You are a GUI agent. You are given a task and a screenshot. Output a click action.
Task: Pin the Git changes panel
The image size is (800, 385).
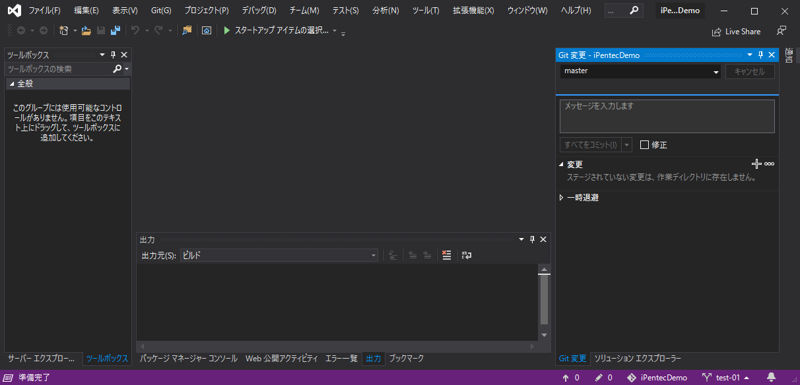pyautogui.click(x=761, y=55)
